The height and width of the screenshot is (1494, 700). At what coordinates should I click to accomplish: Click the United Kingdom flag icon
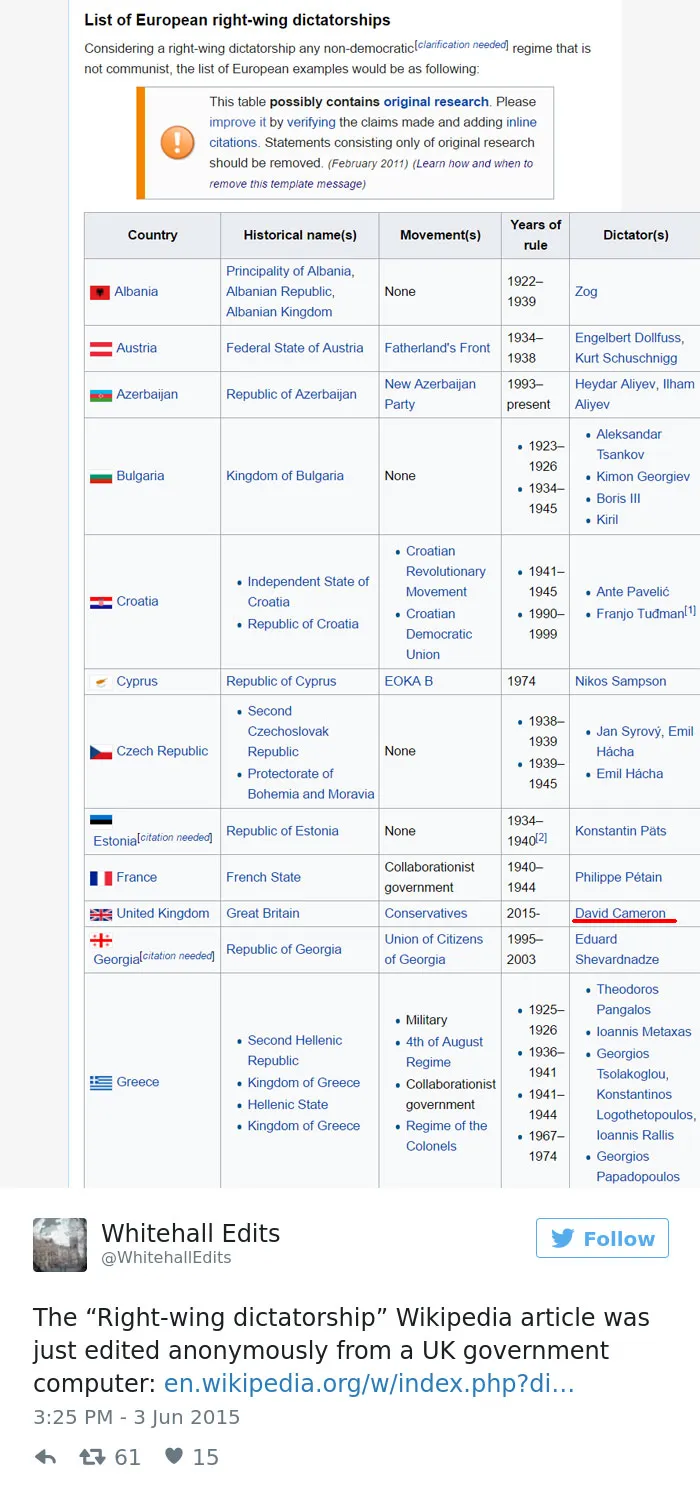pos(100,914)
